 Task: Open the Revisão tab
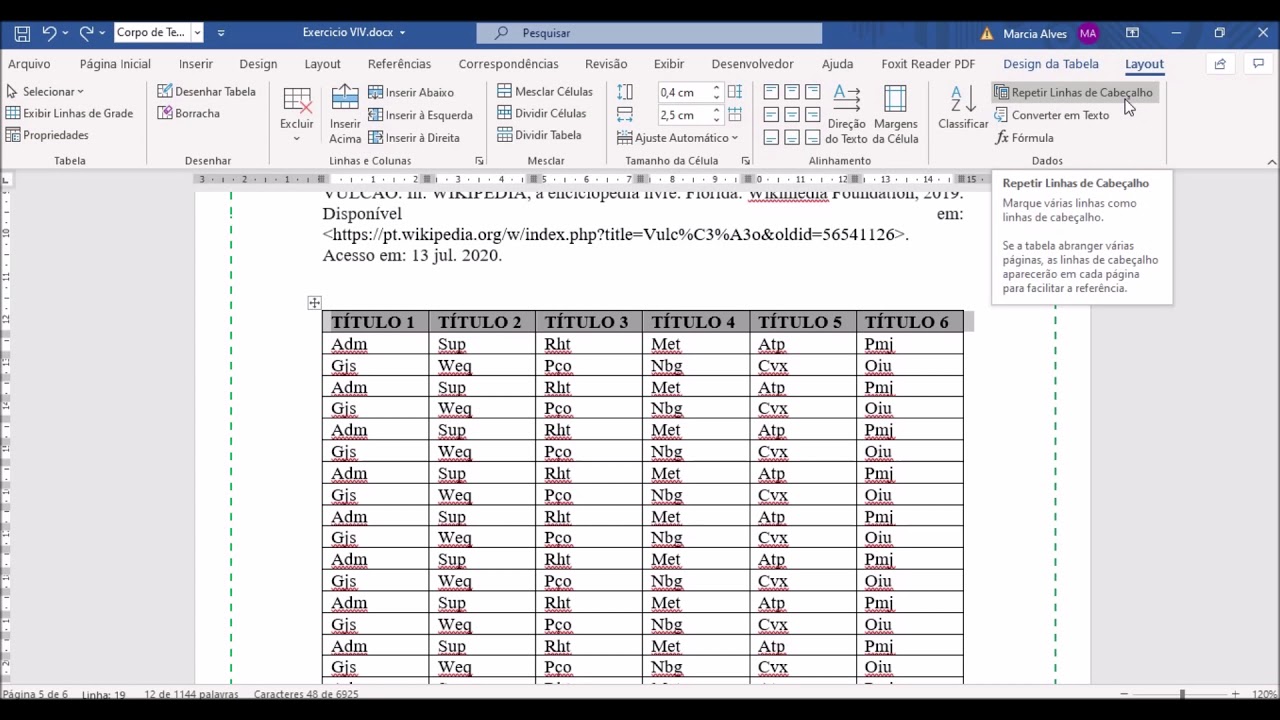pos(606,64)
